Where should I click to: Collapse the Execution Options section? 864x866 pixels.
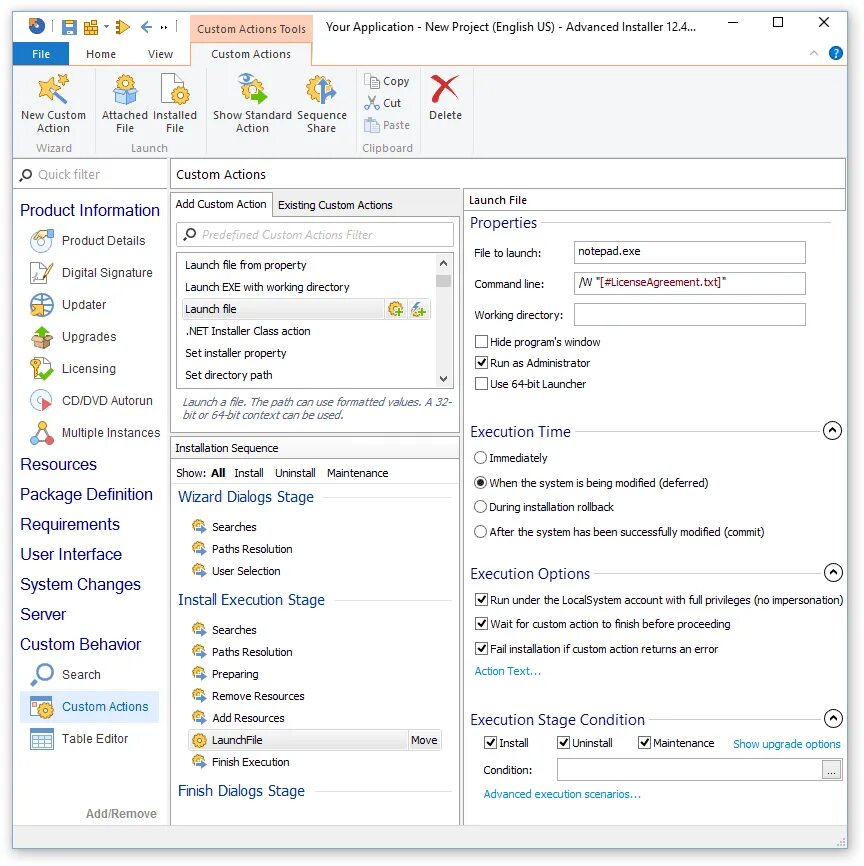click(x=833, y=573)
